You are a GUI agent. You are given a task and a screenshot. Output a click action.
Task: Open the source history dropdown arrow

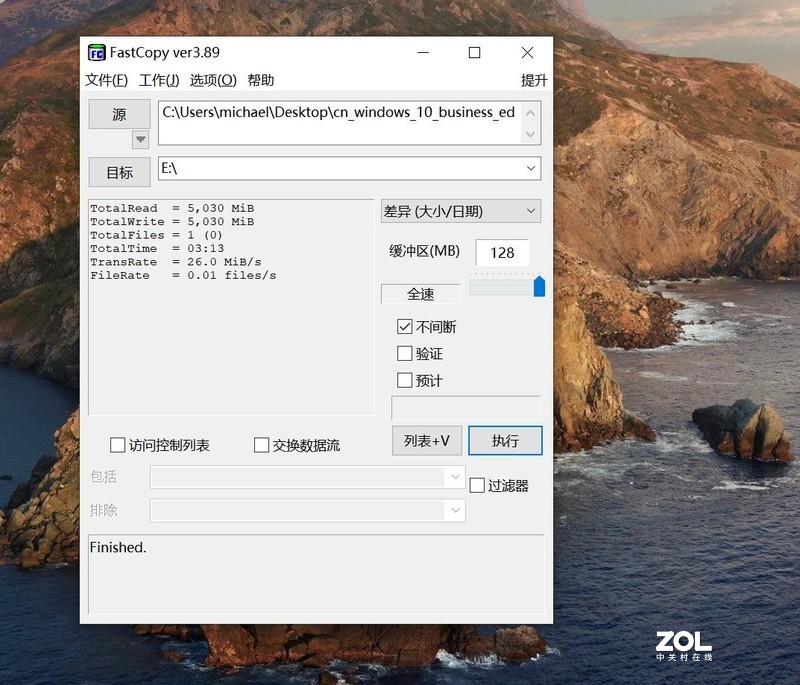pyautogui.click(x=140, y=139)
